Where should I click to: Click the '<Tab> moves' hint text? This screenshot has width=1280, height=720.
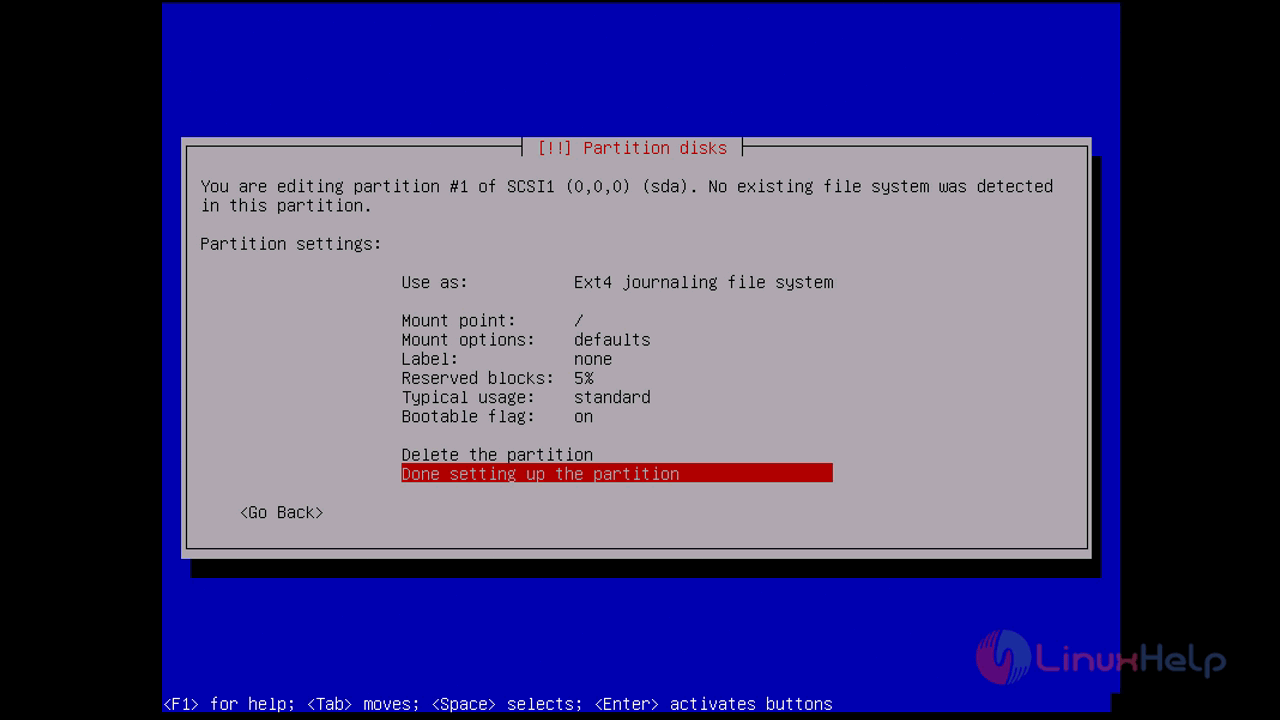click(359, 704)
